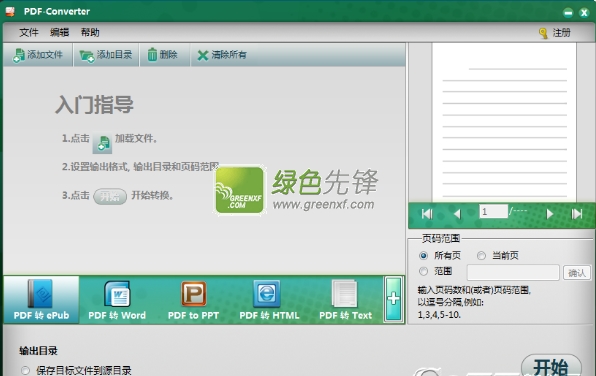Click the green plus button for more formats
Screen dimensions: 596x376
(393, 299)
